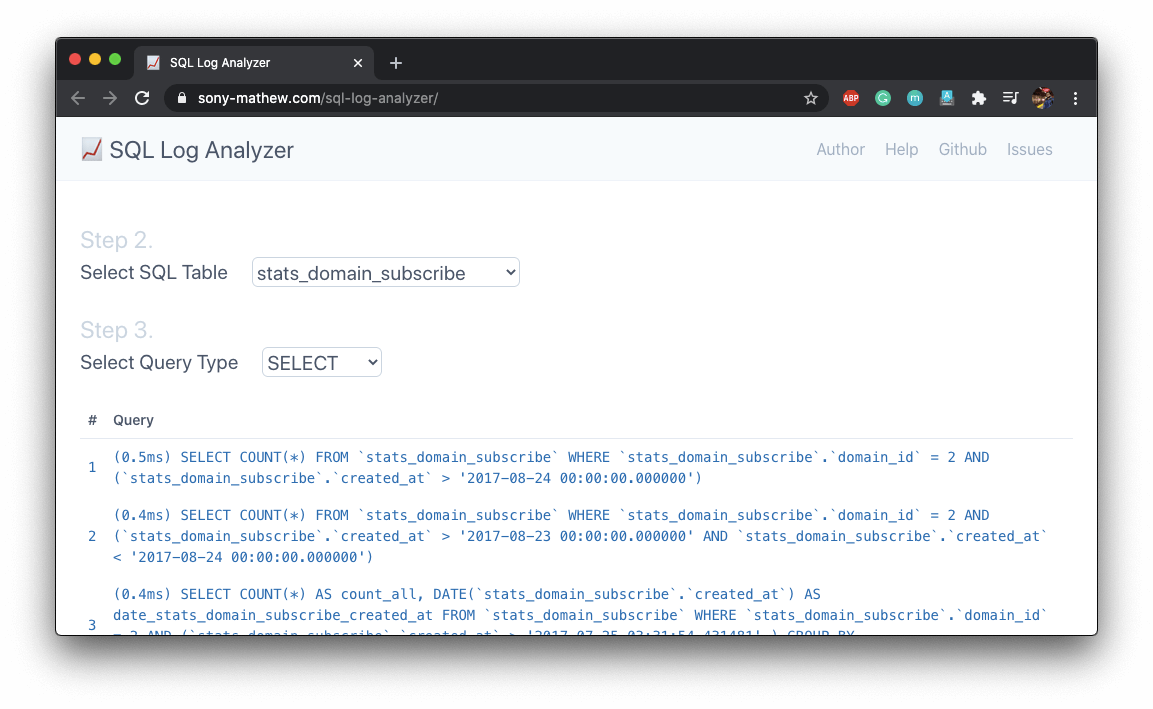Select the SQL Log Analyzer tab
The height and width of the screenshot is (709, 1153).
(x=254, y=63)
